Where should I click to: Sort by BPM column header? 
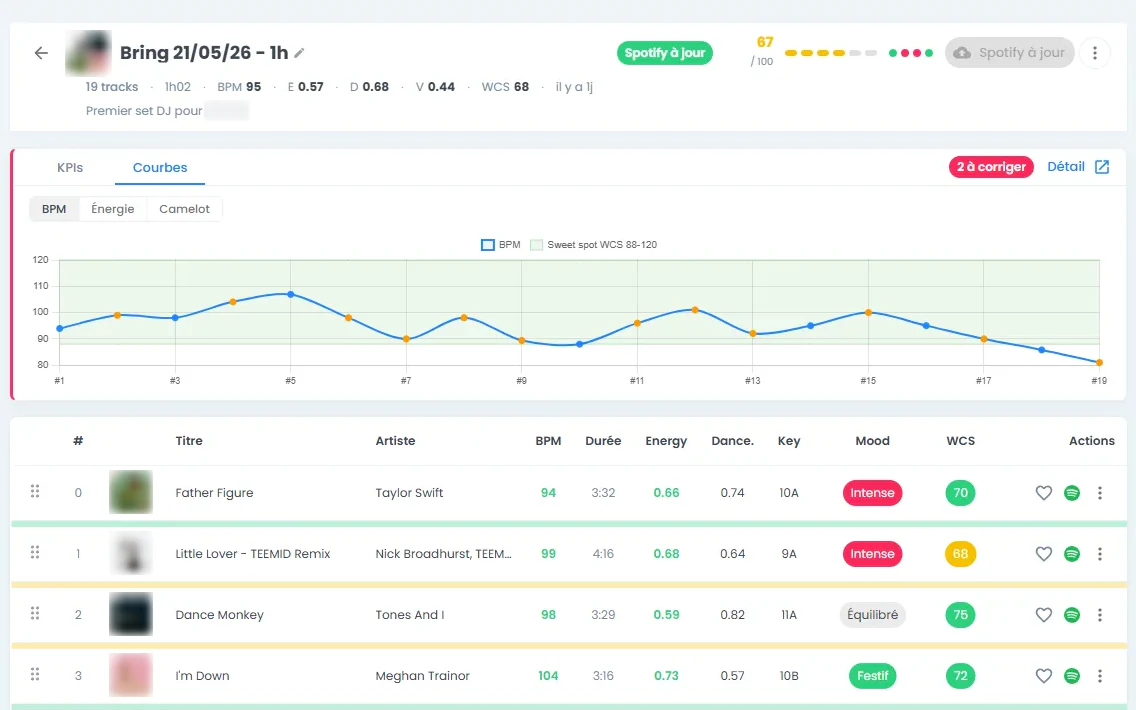[x=548, y=441]
